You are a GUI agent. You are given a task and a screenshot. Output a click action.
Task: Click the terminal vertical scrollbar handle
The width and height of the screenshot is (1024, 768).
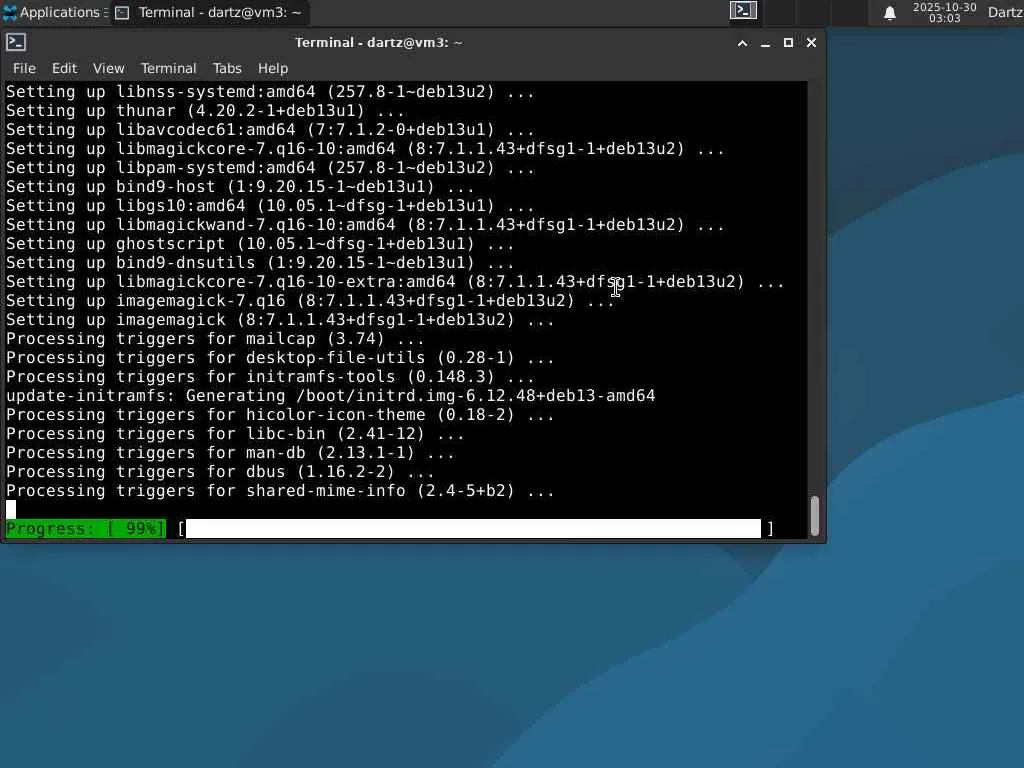(x=814, y=516)
